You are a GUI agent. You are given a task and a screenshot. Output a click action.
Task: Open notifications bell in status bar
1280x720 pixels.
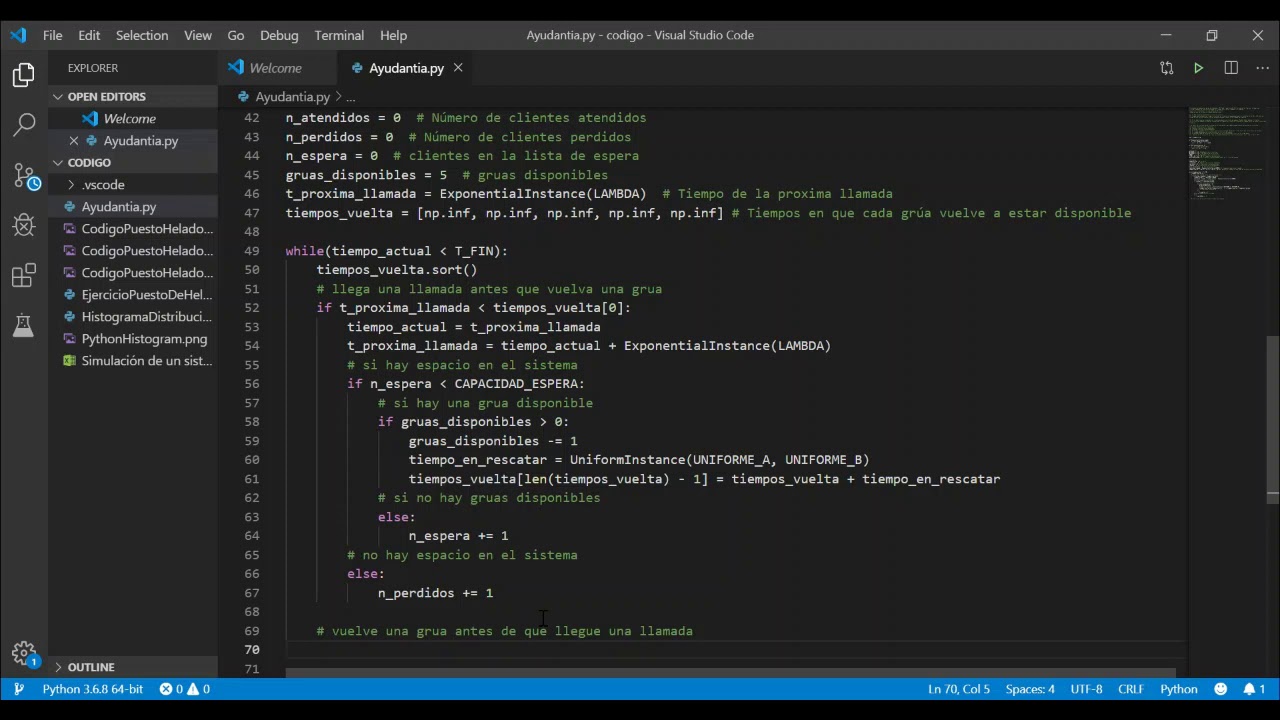(1254, 689)
